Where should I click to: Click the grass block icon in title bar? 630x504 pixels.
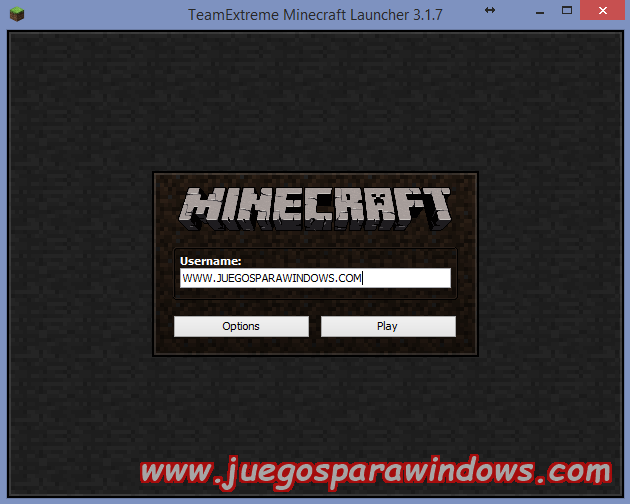tap(17, 14)
